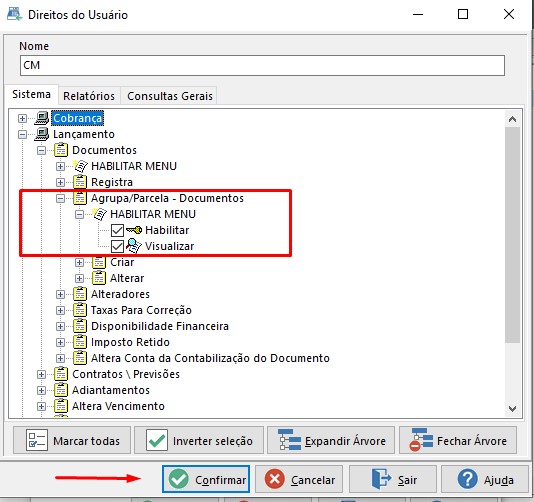Image resolution: width=534 pixels, height=502 pixels.
Task: Click the clipboard icon of Agrupa/Parcela - Documentos
Action: [80, 198]
